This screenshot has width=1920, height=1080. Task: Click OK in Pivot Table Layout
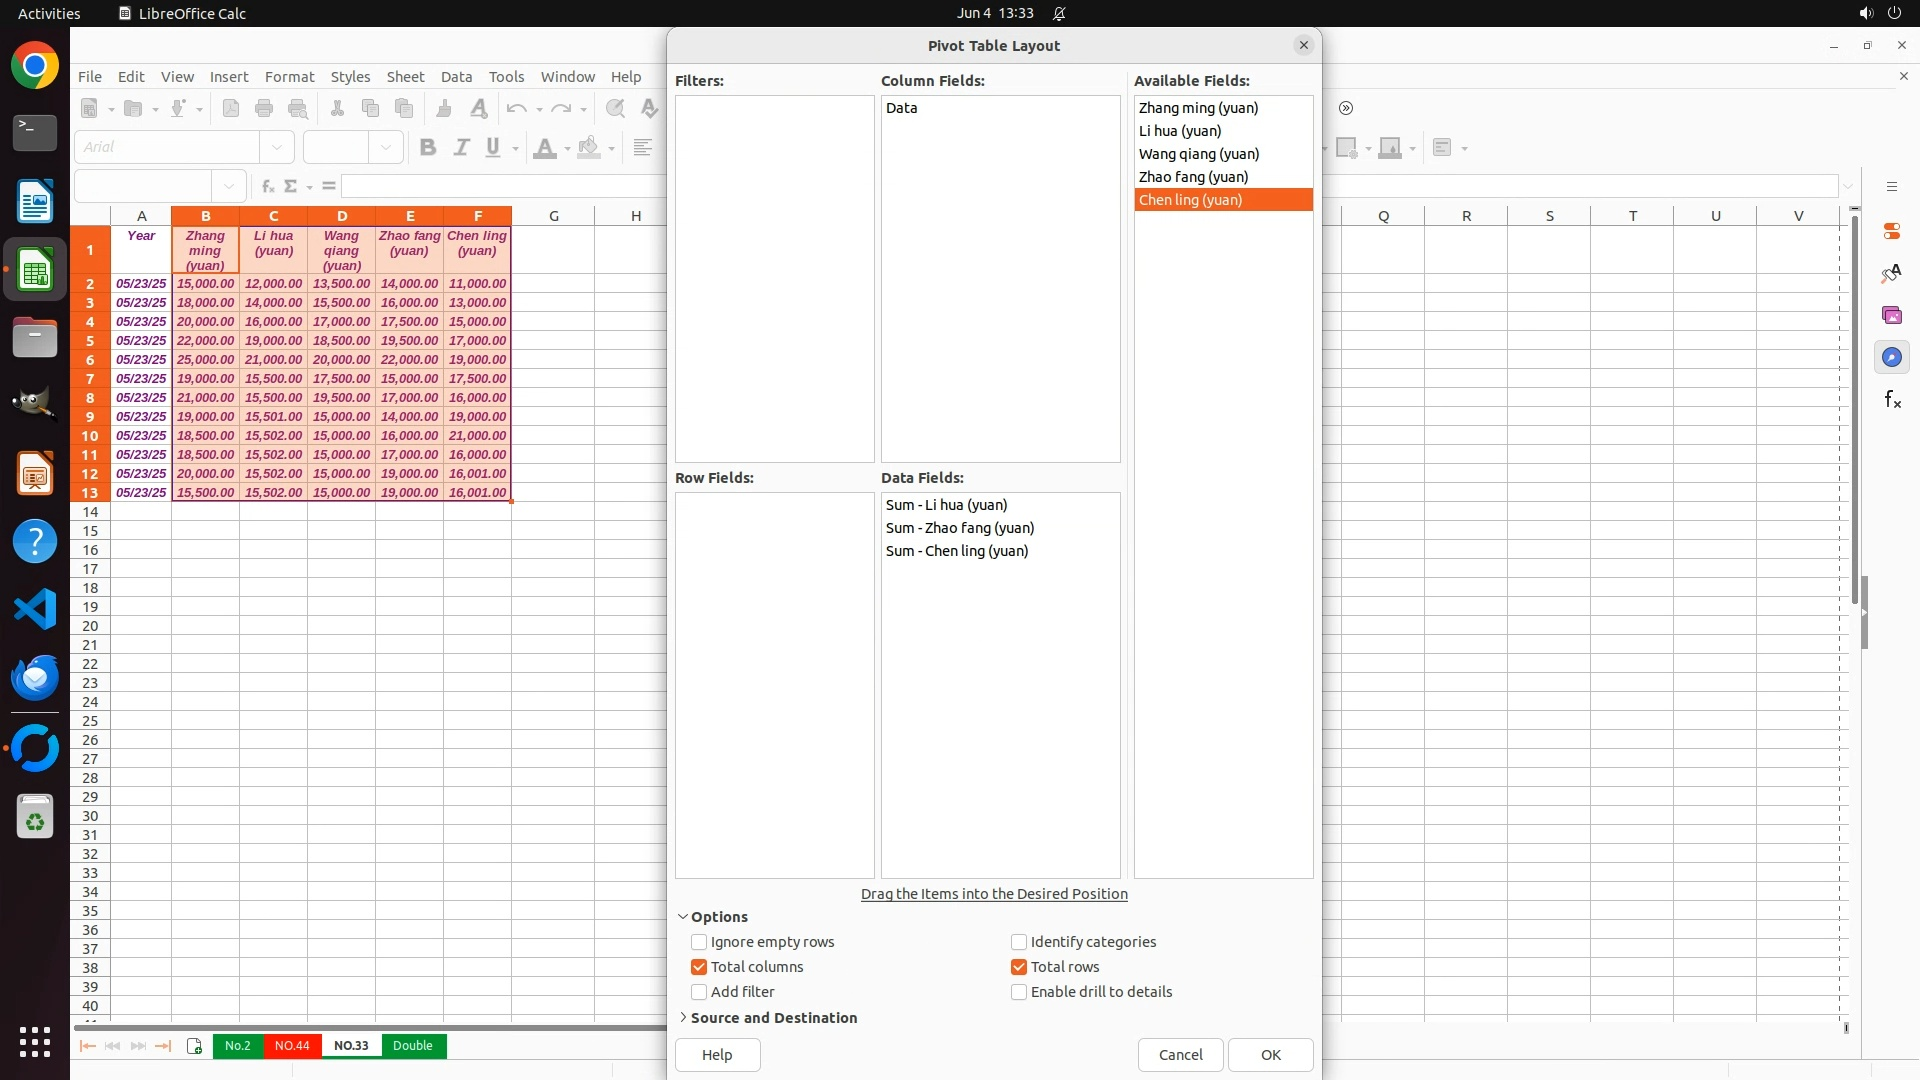[1270, 1055]
